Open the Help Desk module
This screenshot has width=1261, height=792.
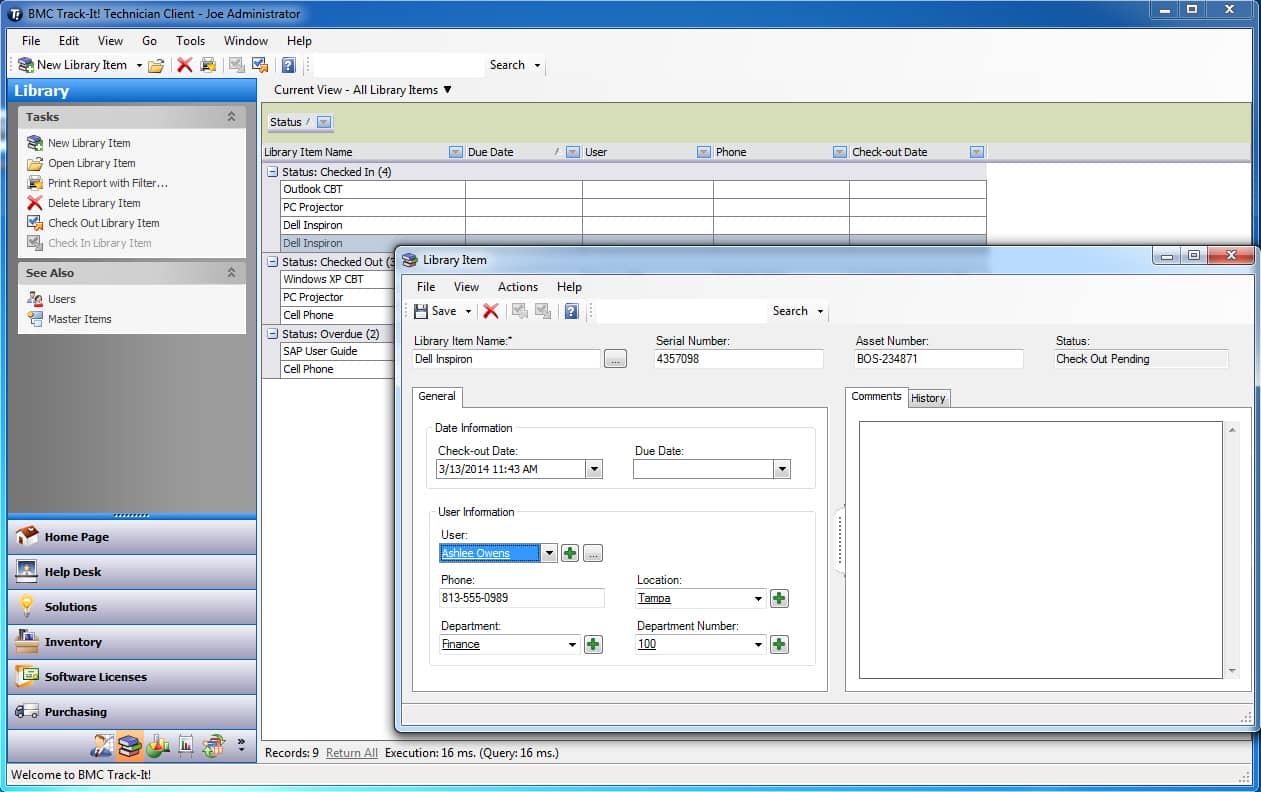pyautogui.click(x=132, y=572)
